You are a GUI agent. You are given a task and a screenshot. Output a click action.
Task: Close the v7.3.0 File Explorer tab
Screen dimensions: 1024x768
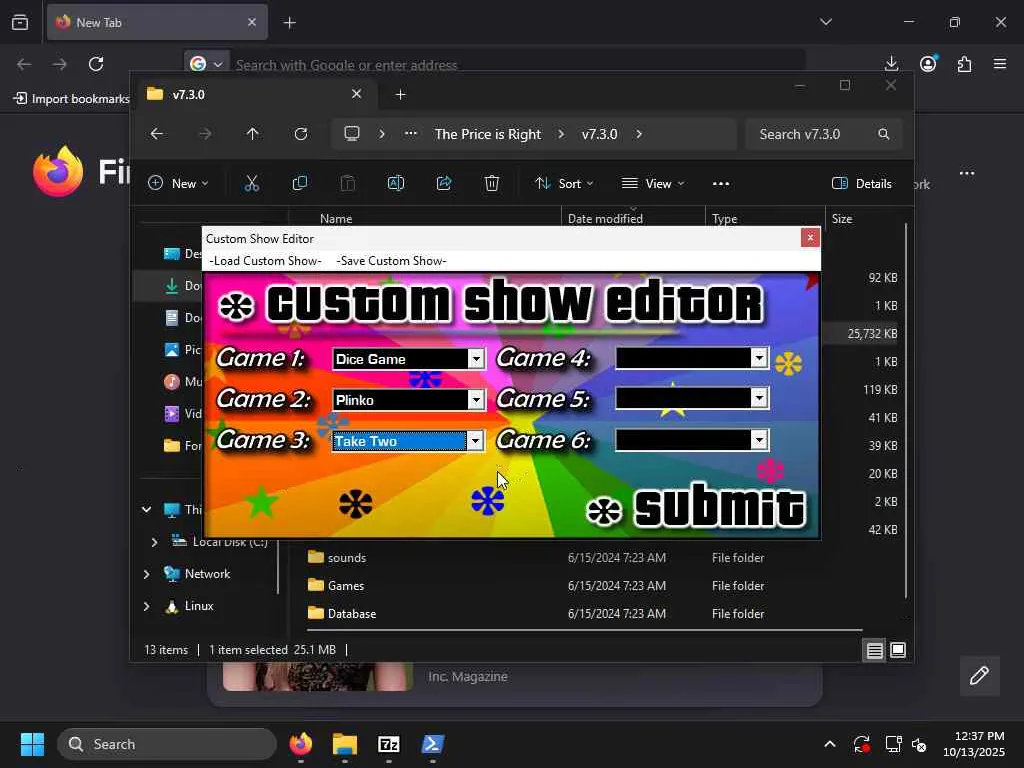coord(357,94)
